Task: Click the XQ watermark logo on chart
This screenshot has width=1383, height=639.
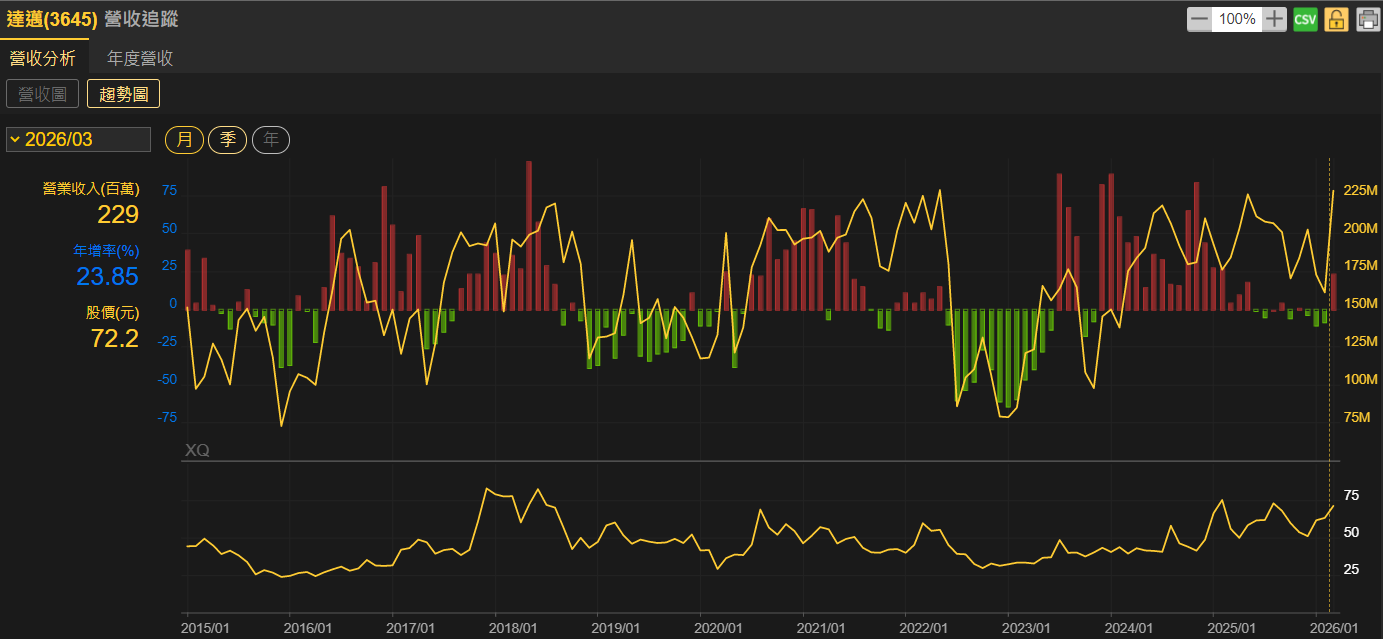Action: (x=197, y=451)
